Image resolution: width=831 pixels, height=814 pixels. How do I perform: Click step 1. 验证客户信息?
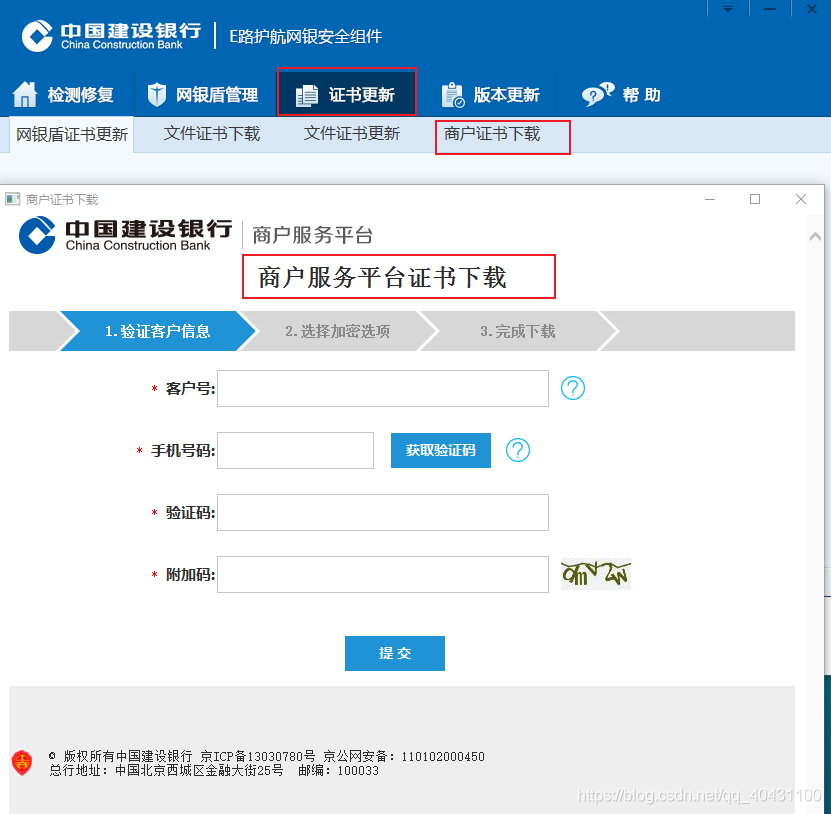(x=158, y=331)
